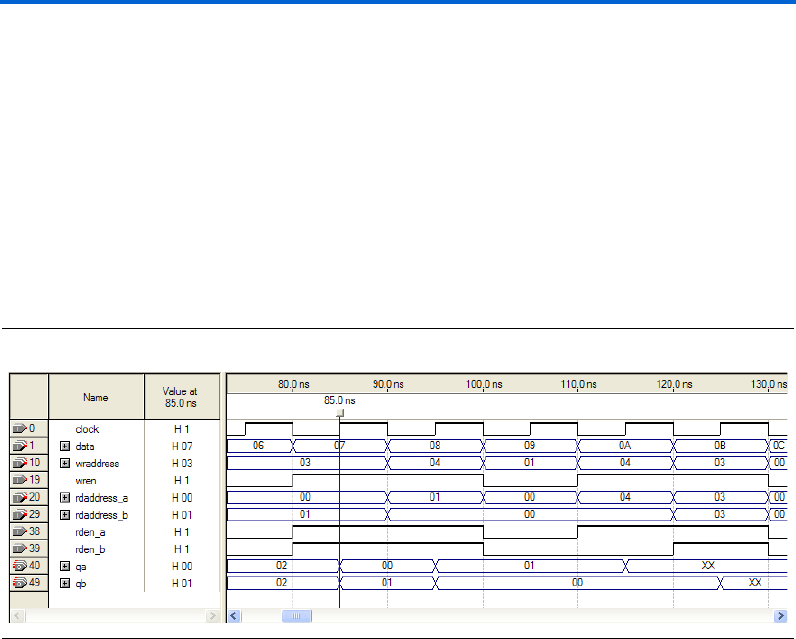Screen dimensions: 796x639
Task: Expand the wraddress bus signal
Action: [65, 463]
